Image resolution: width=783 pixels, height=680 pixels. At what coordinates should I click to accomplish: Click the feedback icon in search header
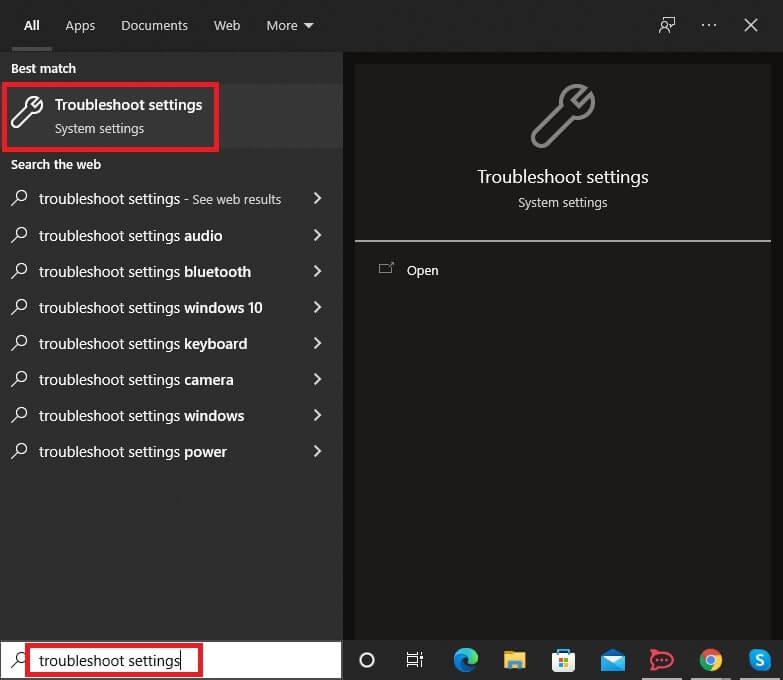667,25
